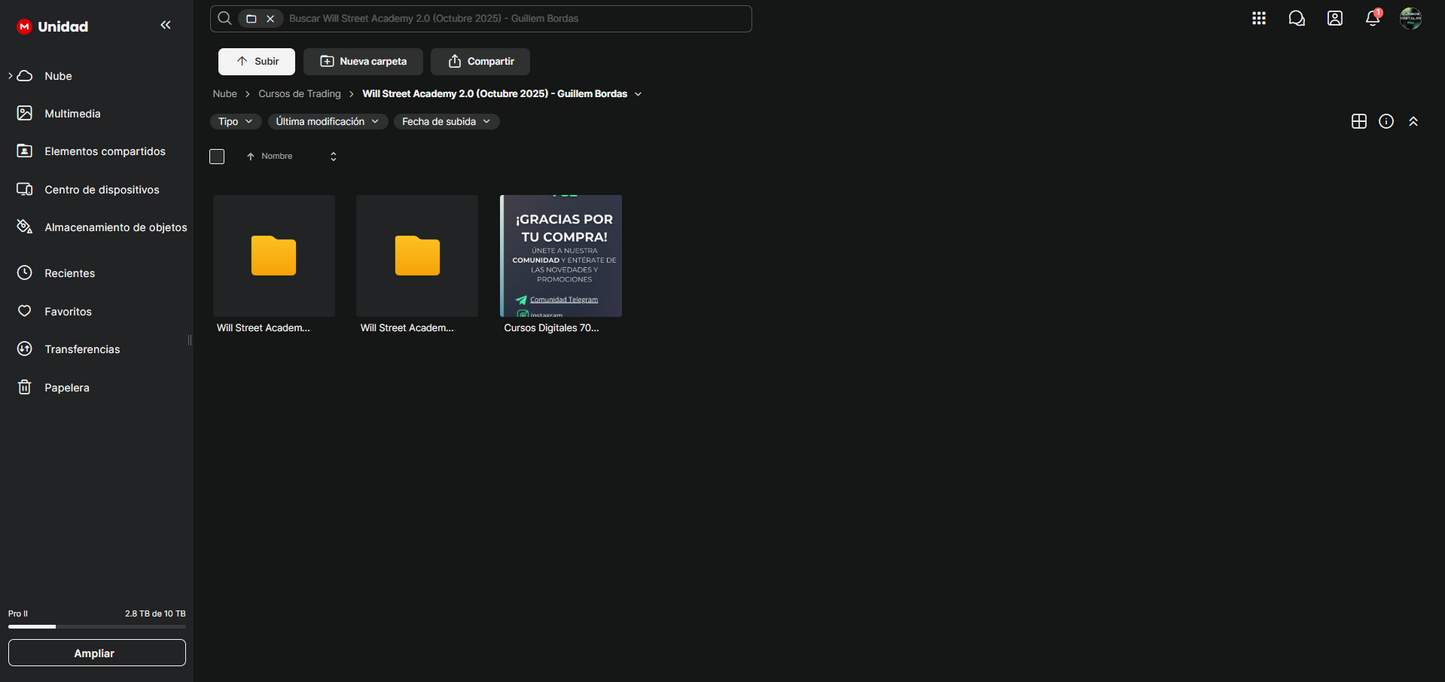1445x682 pixels.
Task: Go to Recientes in the sidebar
Action: click(x=70, y=273)
